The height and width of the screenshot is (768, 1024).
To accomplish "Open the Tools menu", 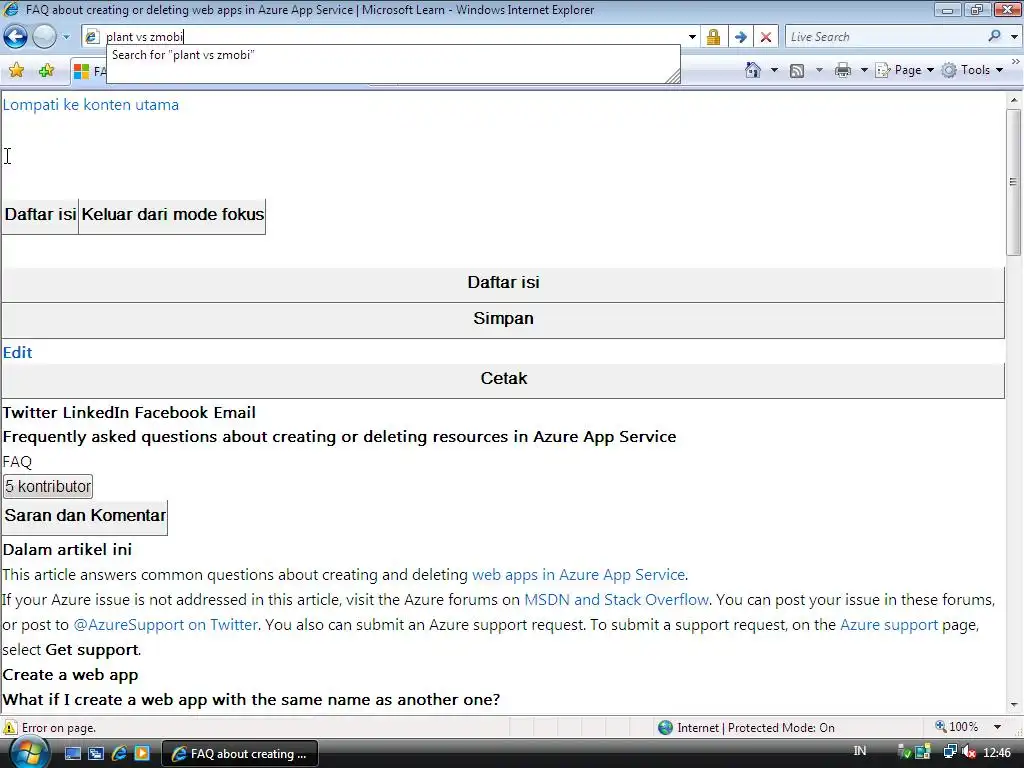I will [972, 70].
